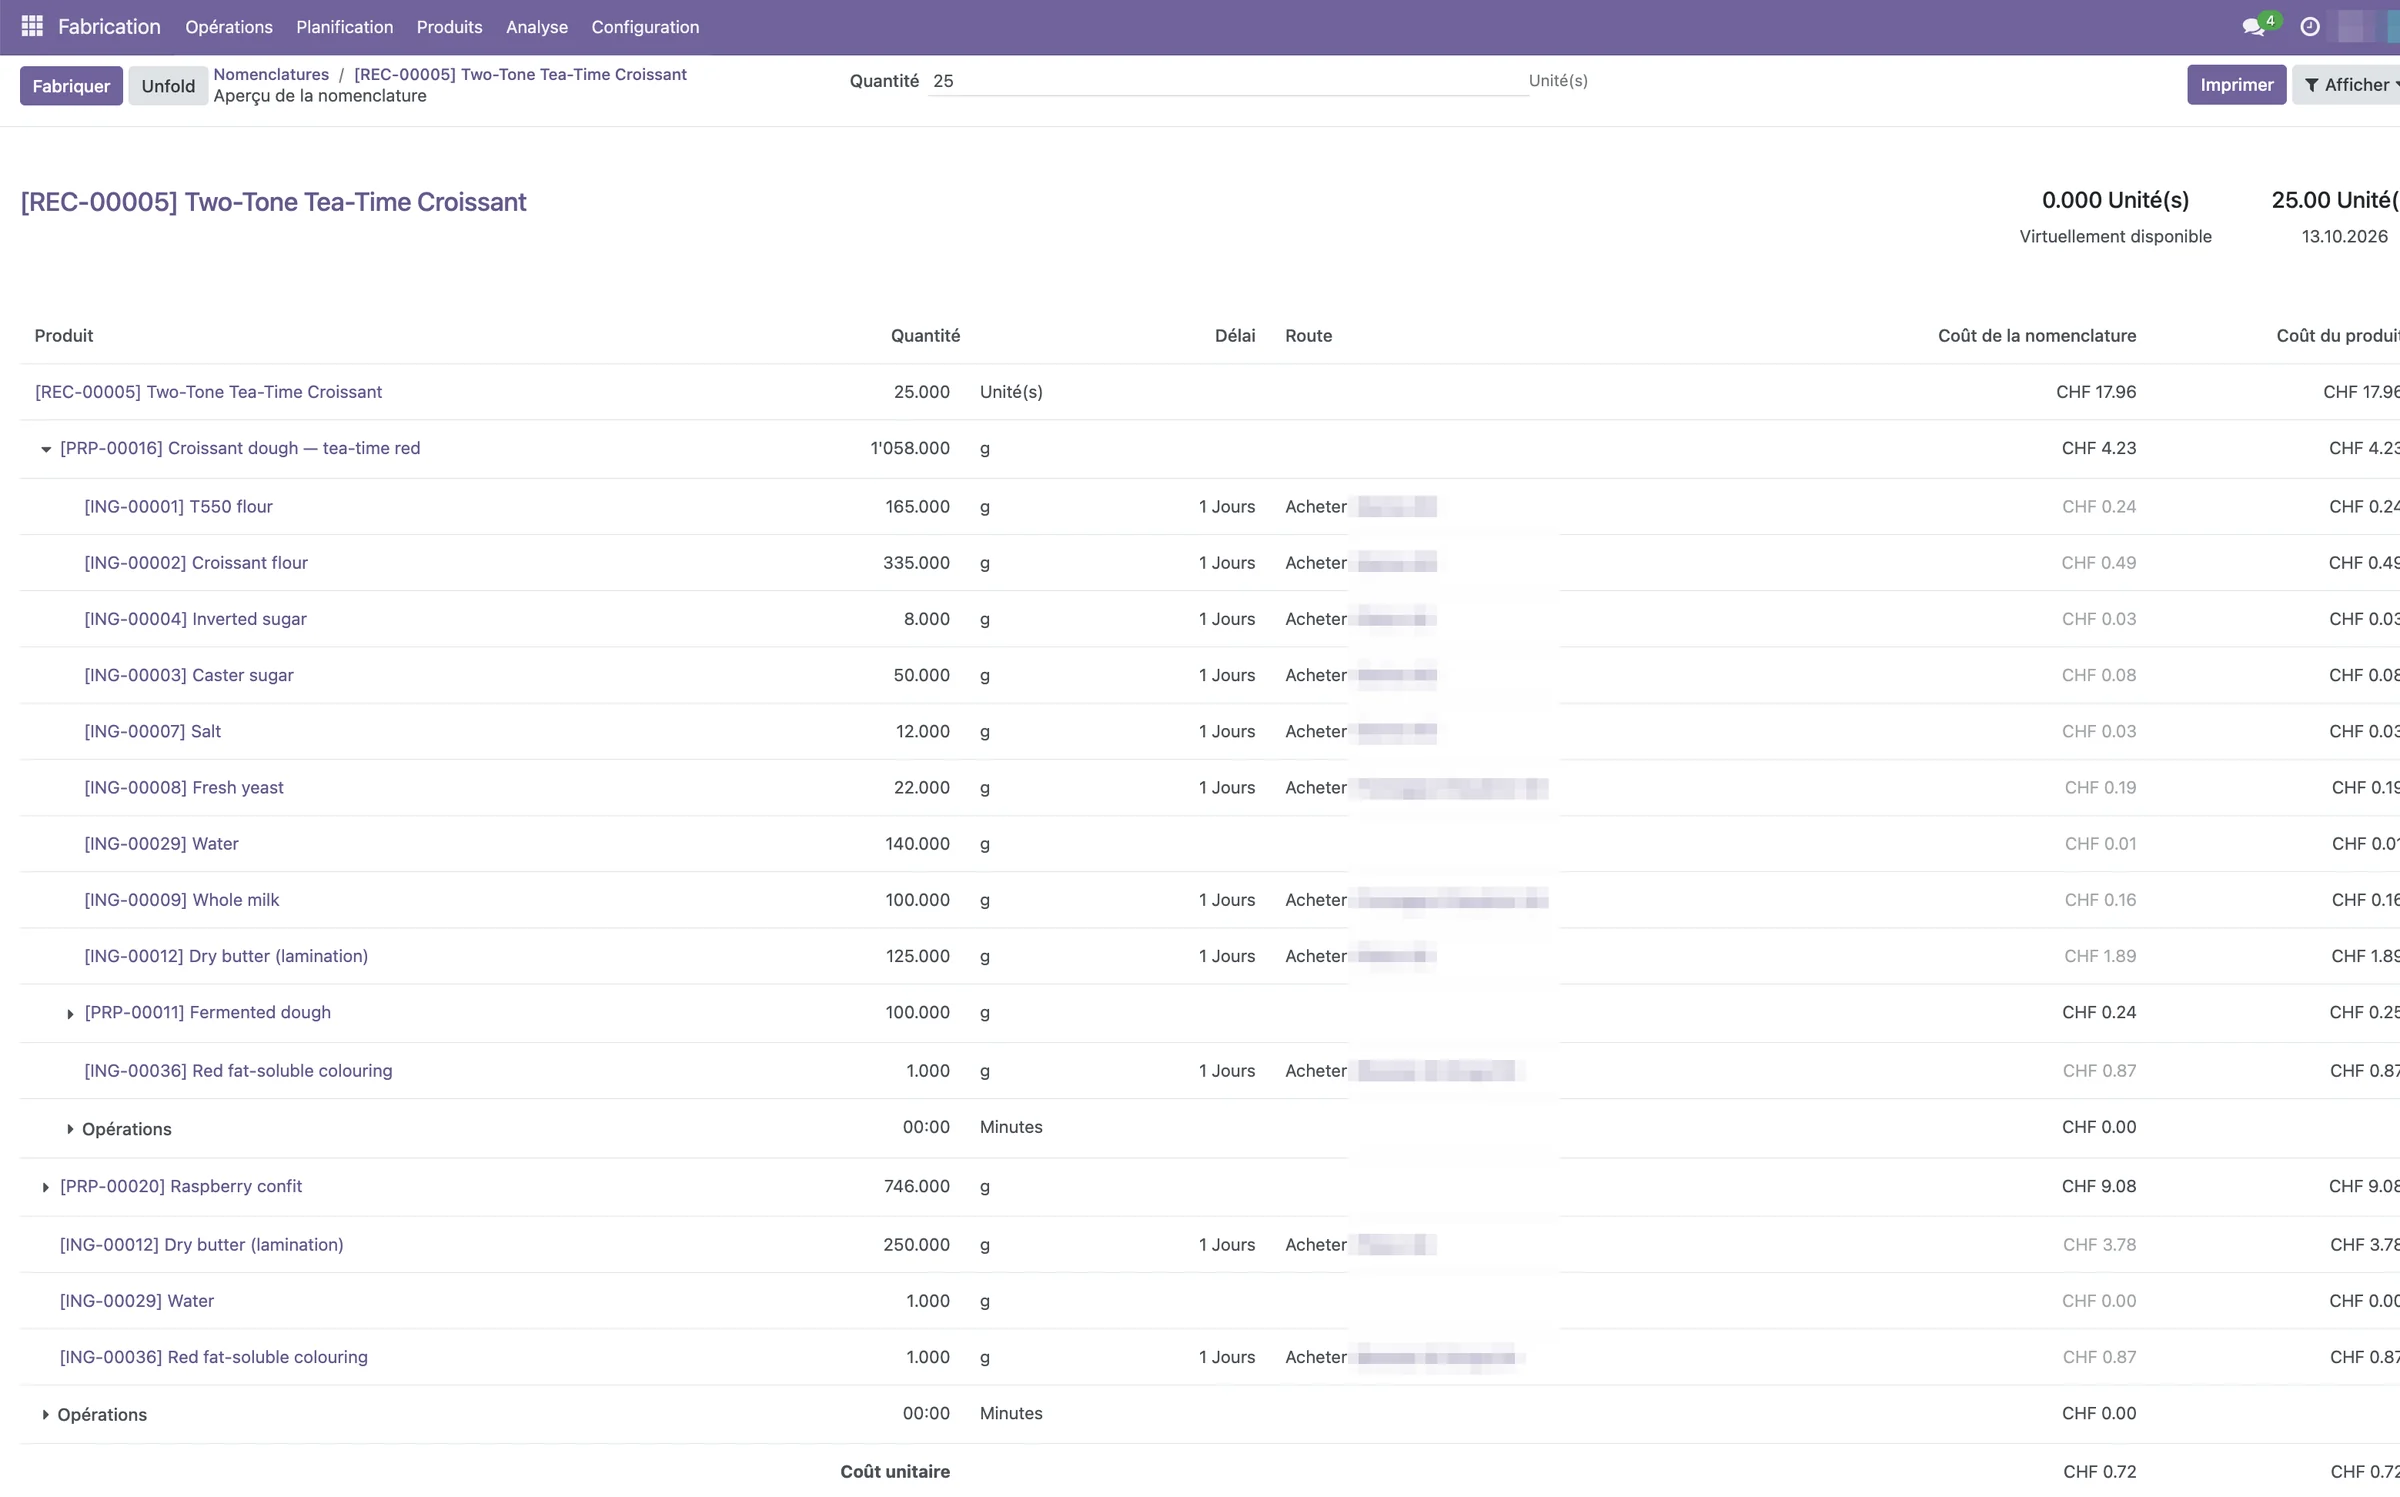Open the conversations messages icon
The width and height of the screenshot is (2400, 1497).
tap(2254, 27)
